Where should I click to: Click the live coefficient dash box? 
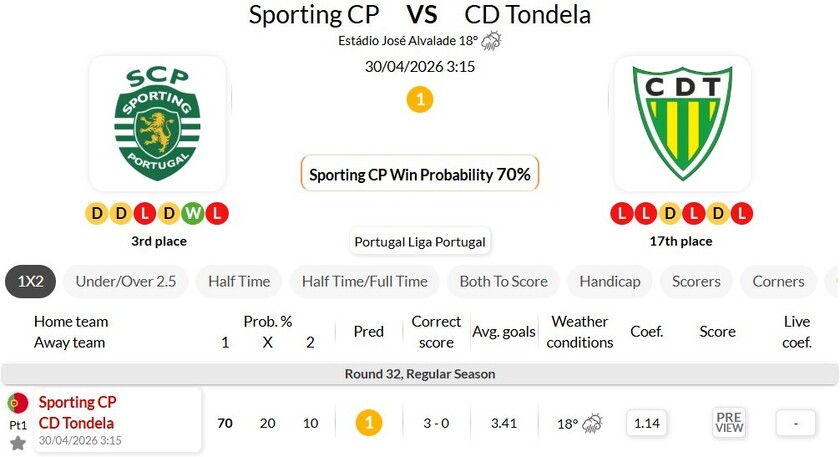tap(796, 423)
